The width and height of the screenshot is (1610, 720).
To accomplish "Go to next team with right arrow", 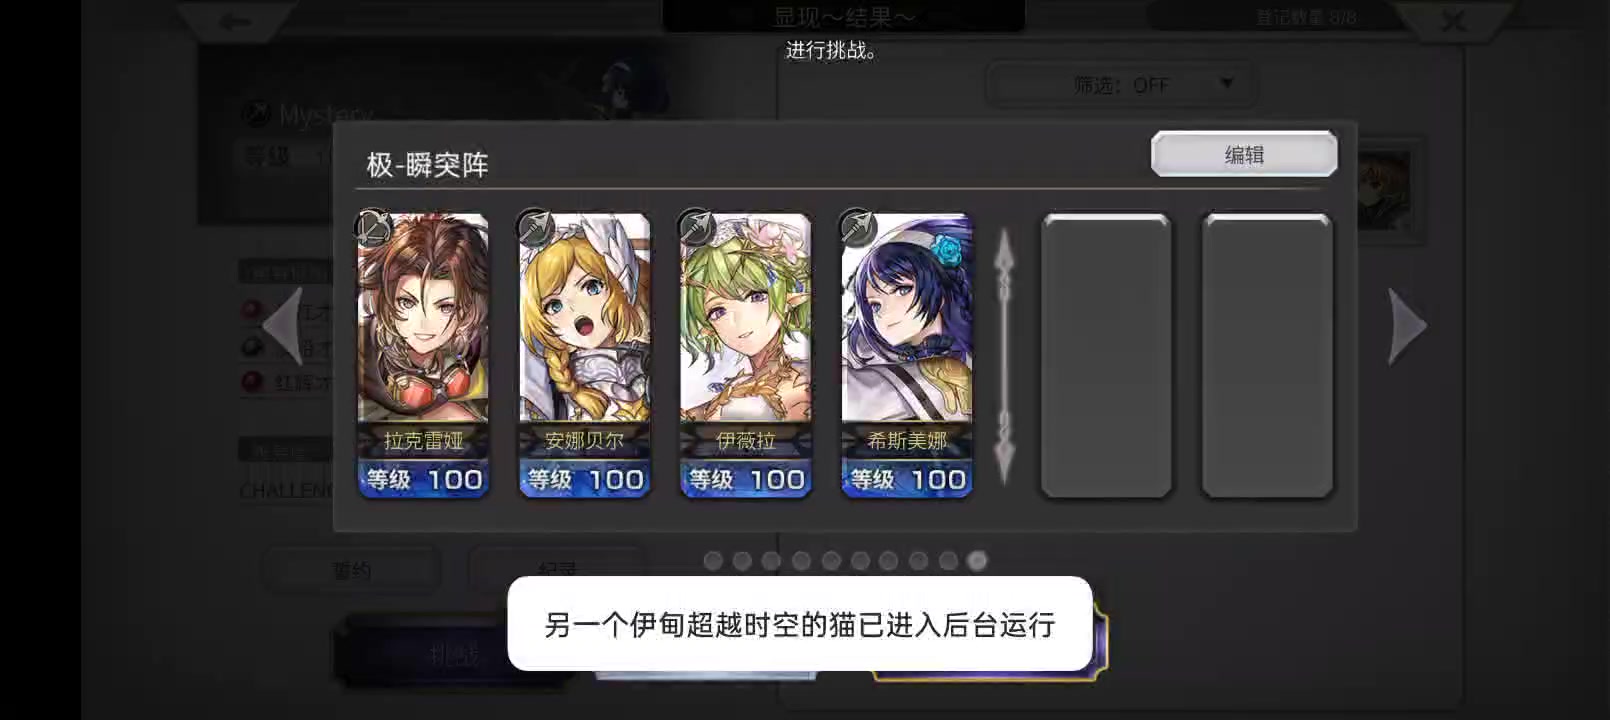I will (1407, 326).
